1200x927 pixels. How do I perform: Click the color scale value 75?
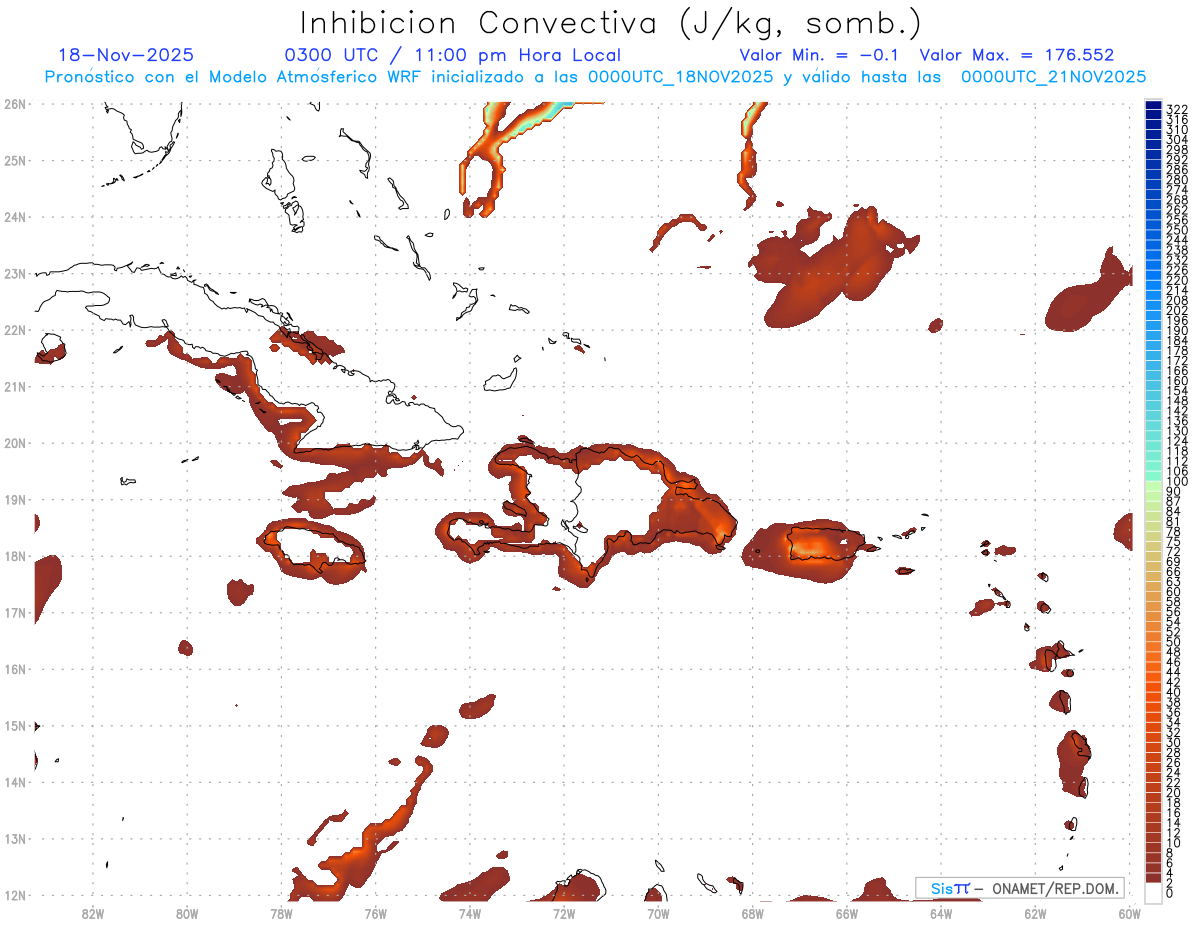click(1174, 541)
